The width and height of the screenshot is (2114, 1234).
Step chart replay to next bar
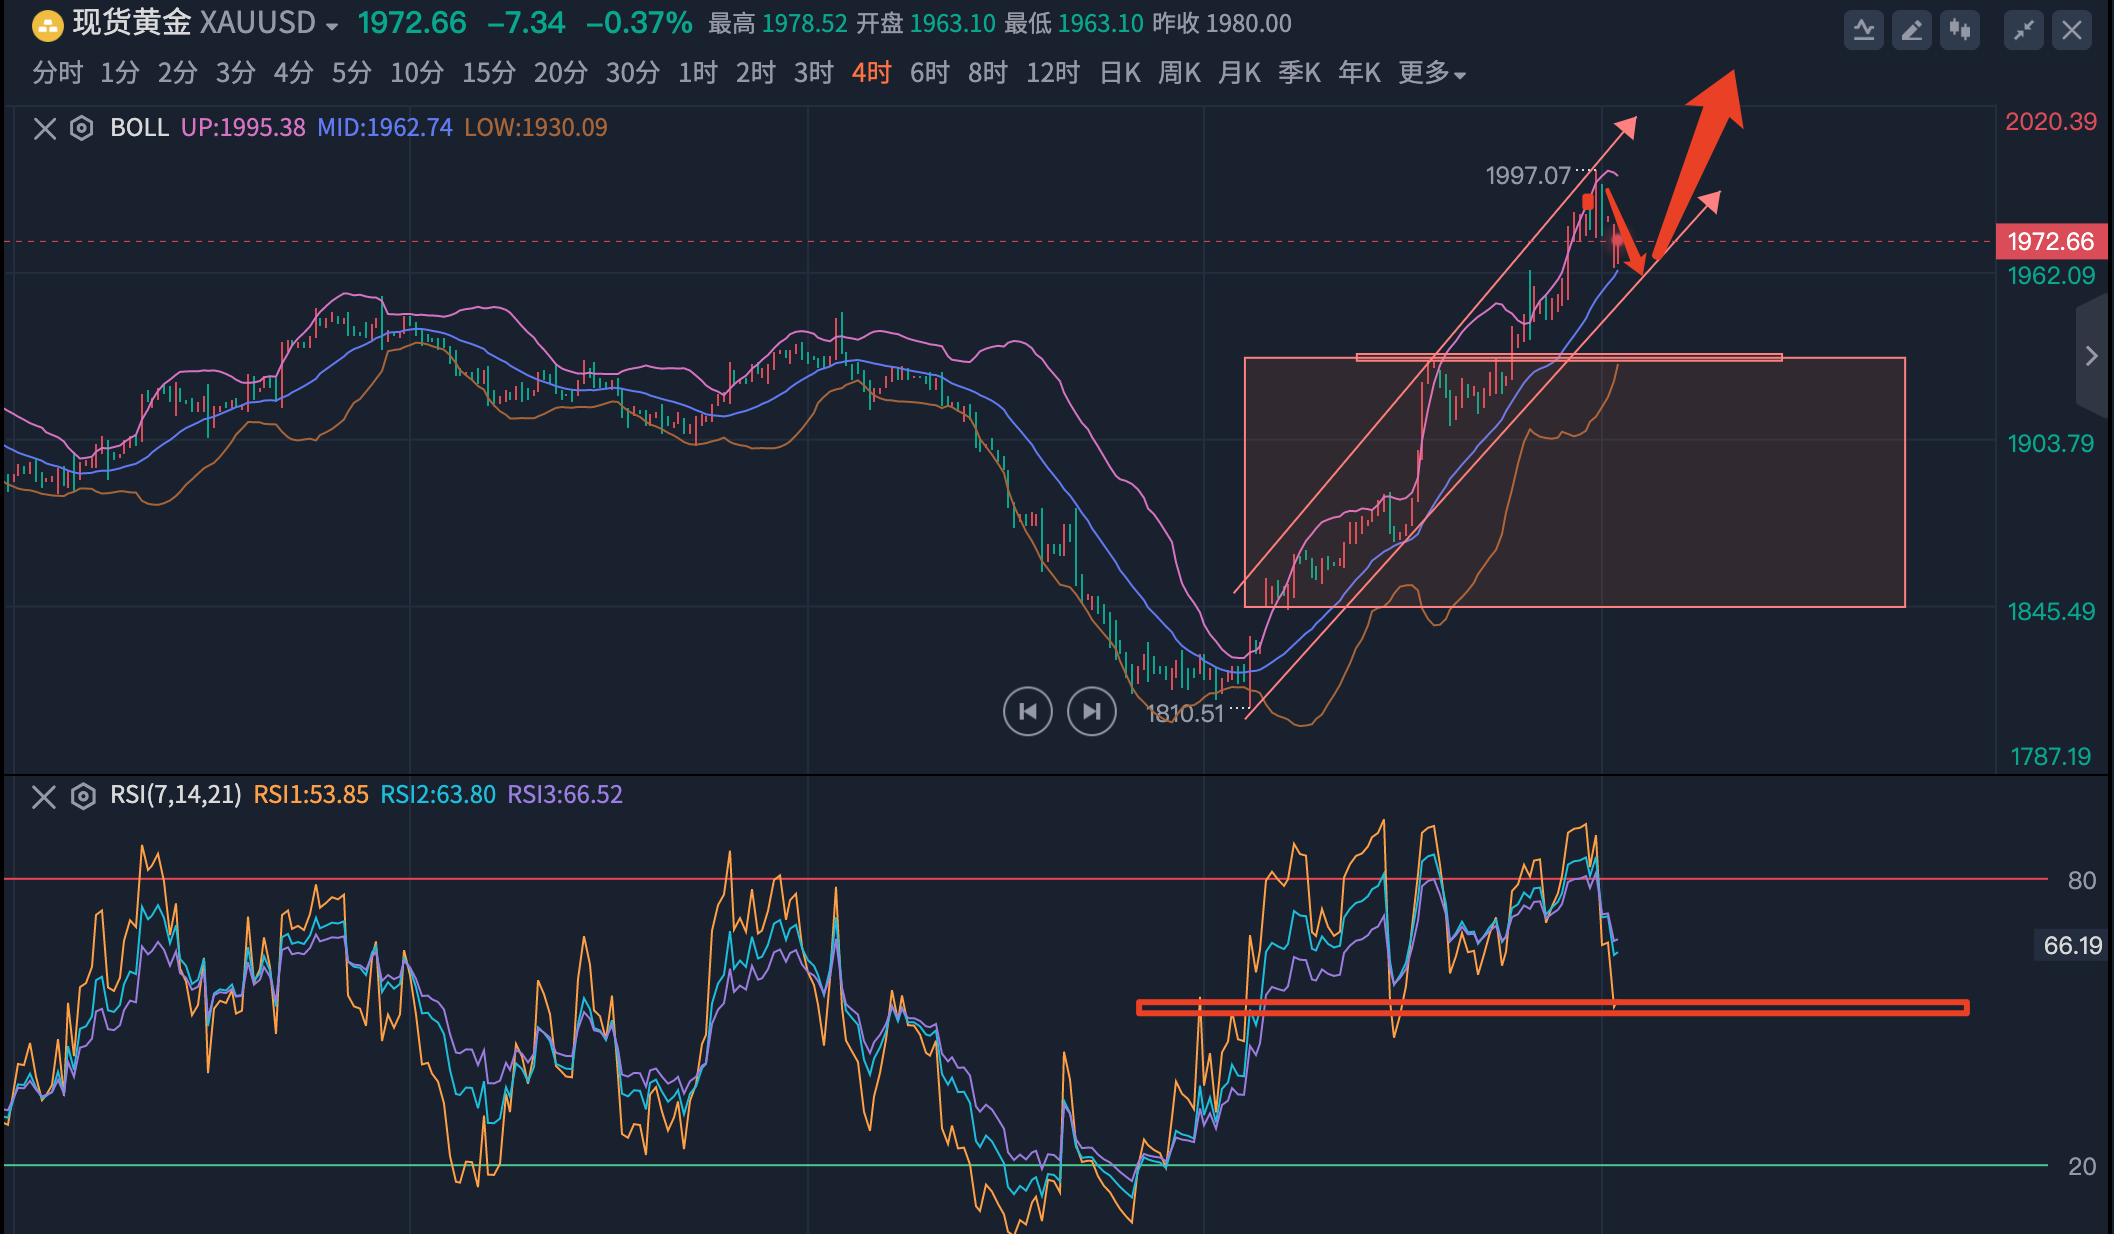[x=1091, y=712]
